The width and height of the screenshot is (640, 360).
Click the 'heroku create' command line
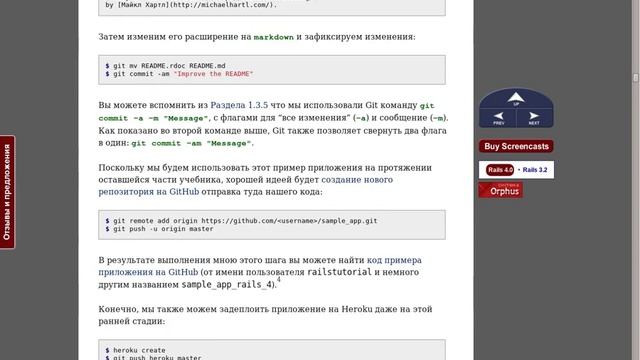[x=136, y=350]
